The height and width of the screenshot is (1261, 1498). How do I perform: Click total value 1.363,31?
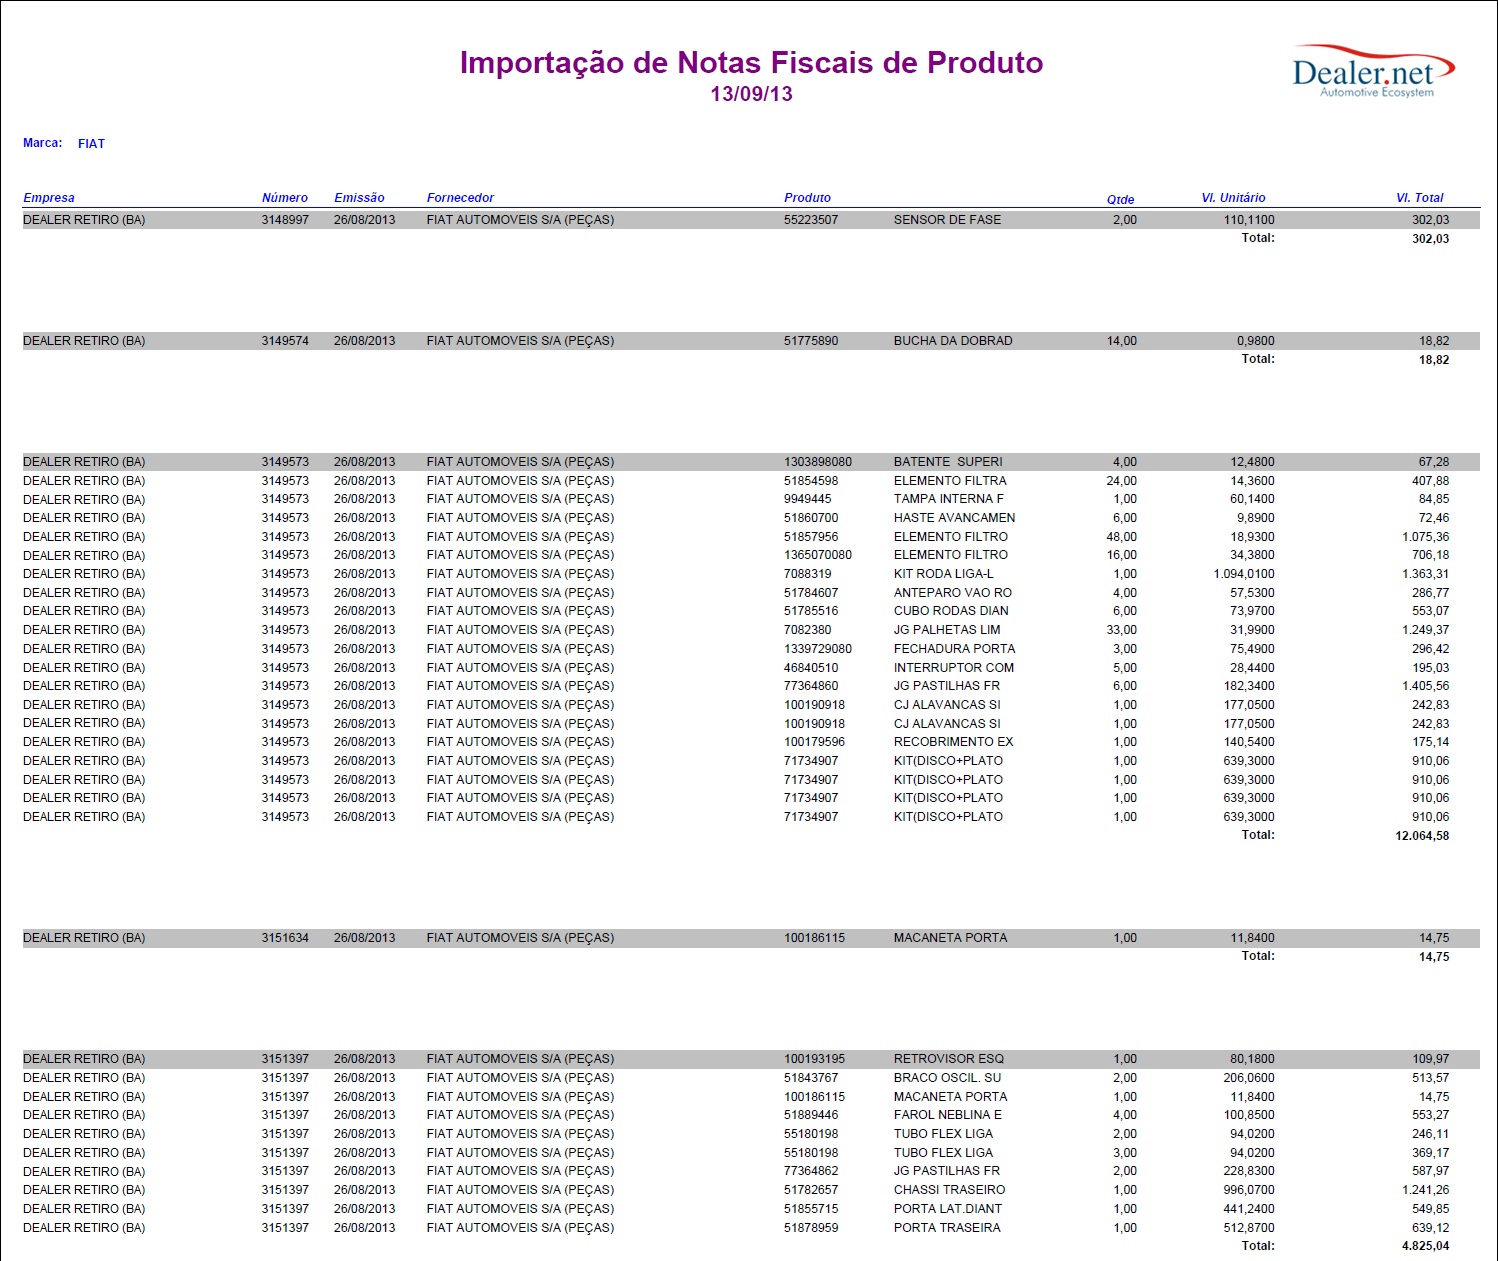coord(1426,574)
